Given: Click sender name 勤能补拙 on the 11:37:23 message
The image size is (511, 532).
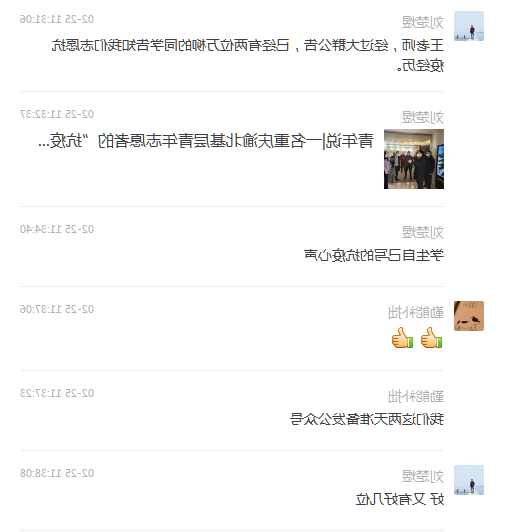Looking at the screenshot, I should (416, 396).
